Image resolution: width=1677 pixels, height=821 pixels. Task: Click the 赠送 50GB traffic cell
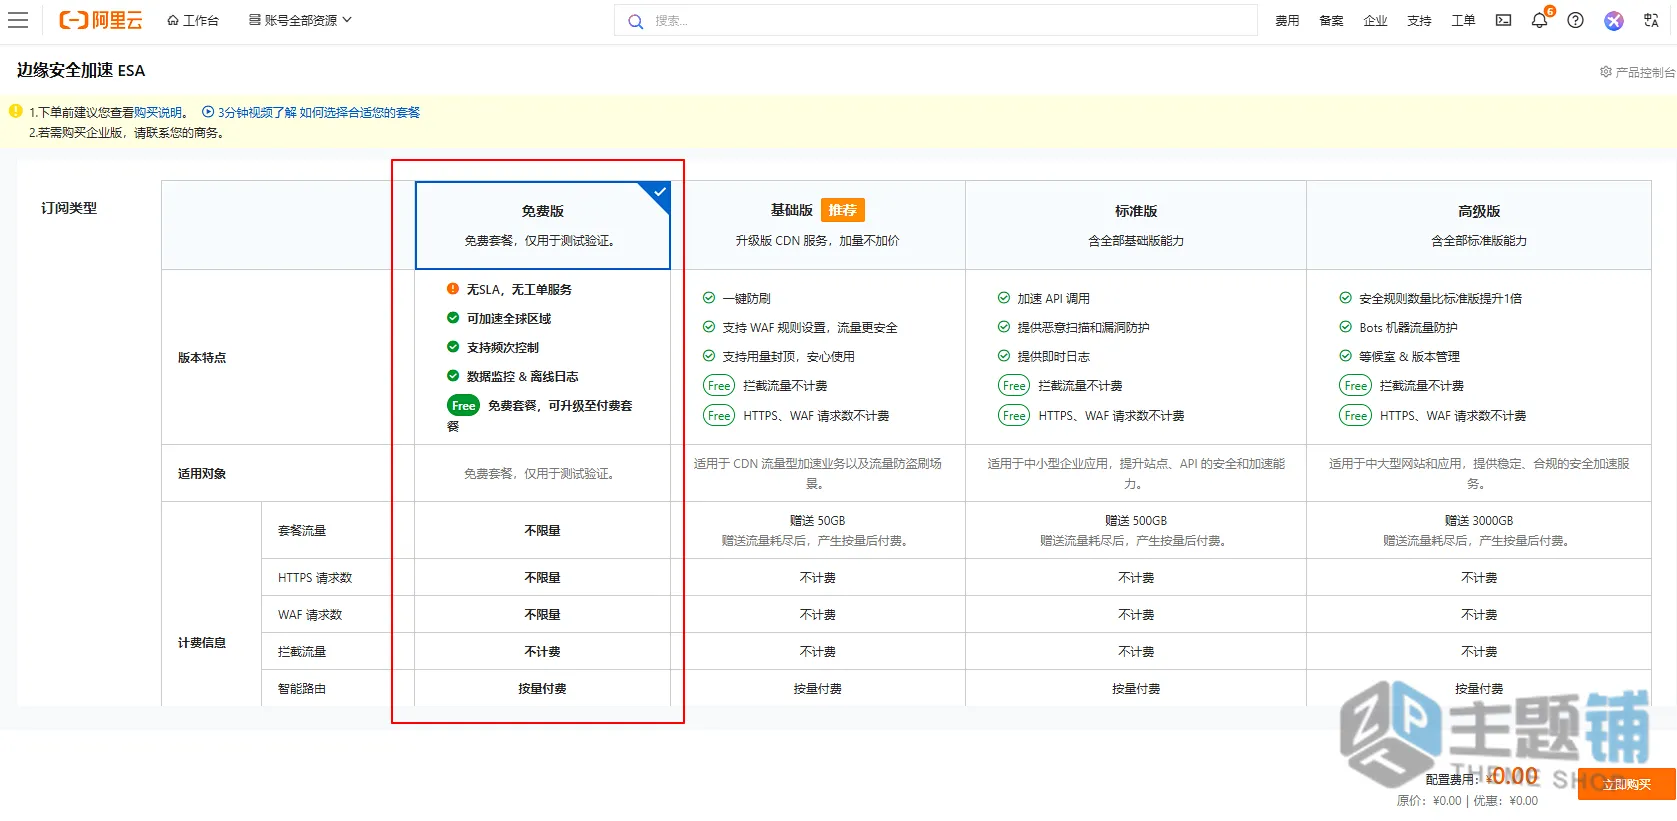(x=817, y=530)
